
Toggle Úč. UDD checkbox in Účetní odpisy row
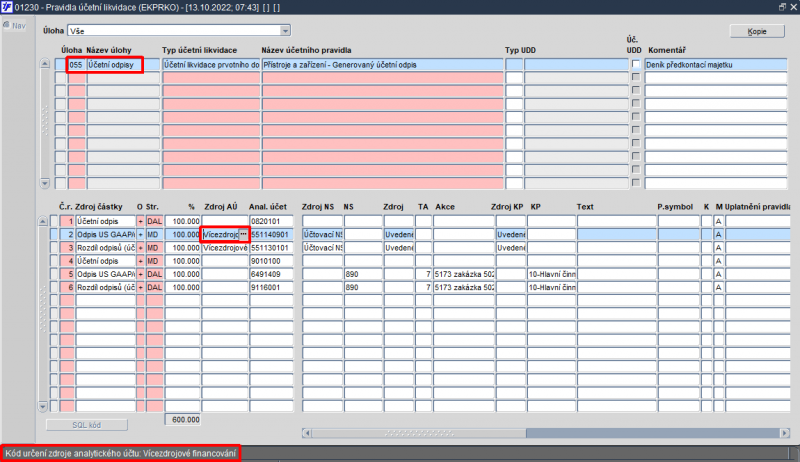click(x=636, y=65)
